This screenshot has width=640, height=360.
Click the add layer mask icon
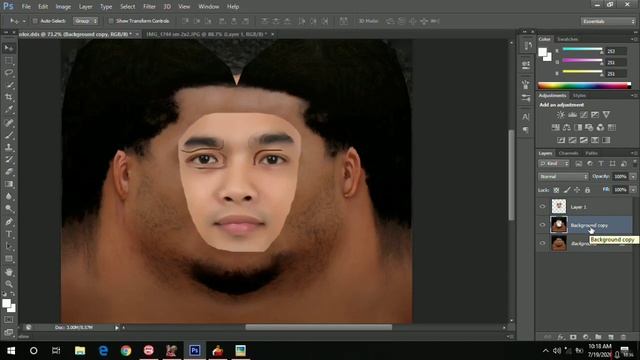[573, 337]
